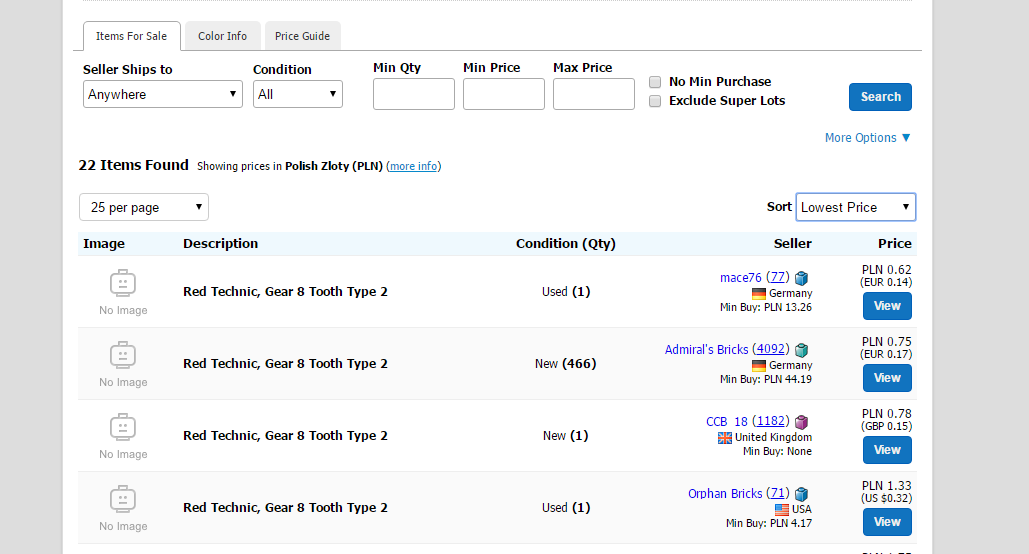This screenshot has width=1029, height=554.
Task: Click the purple cube icon beside CCB 18
Action: 801,422
